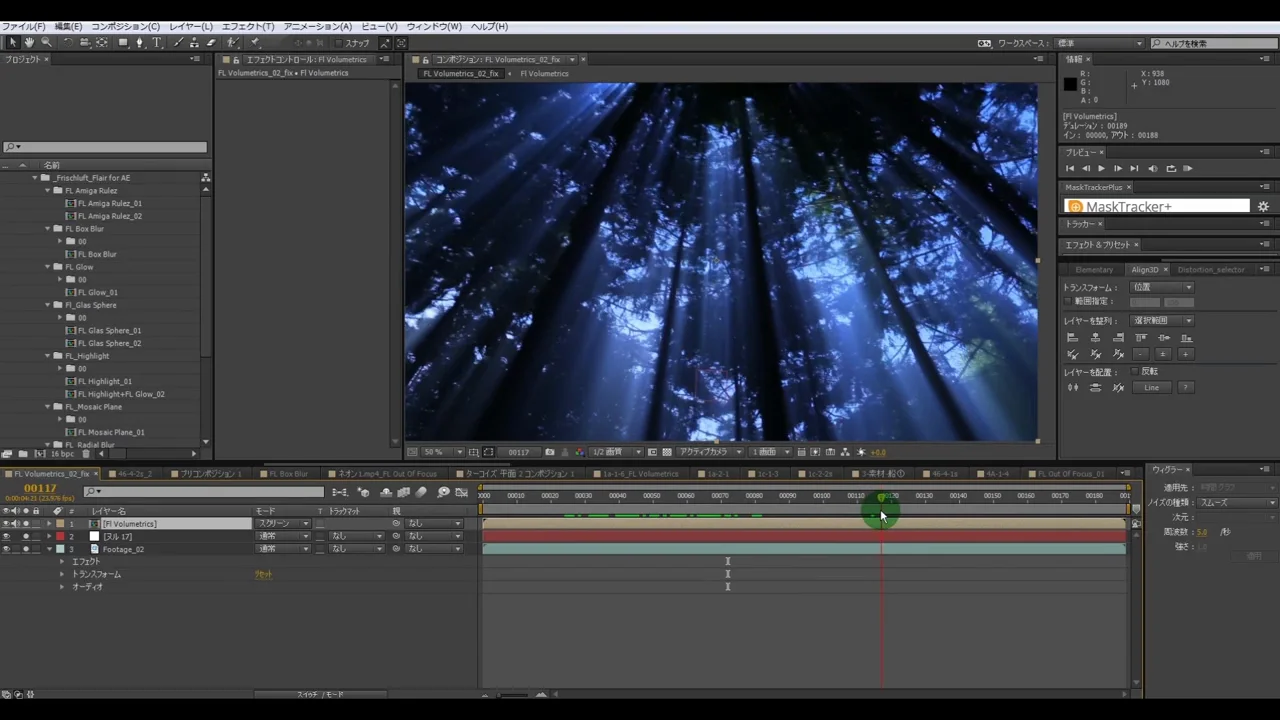Click the timeline layer search field
This screenshot has width=1280, height=720.
pos(204,492)
